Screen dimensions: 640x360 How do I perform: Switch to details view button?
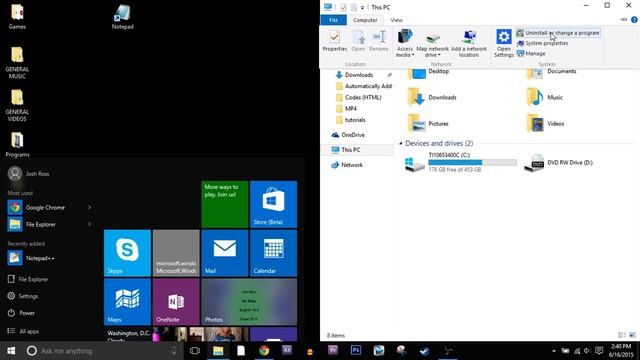[x=622, y=335]
